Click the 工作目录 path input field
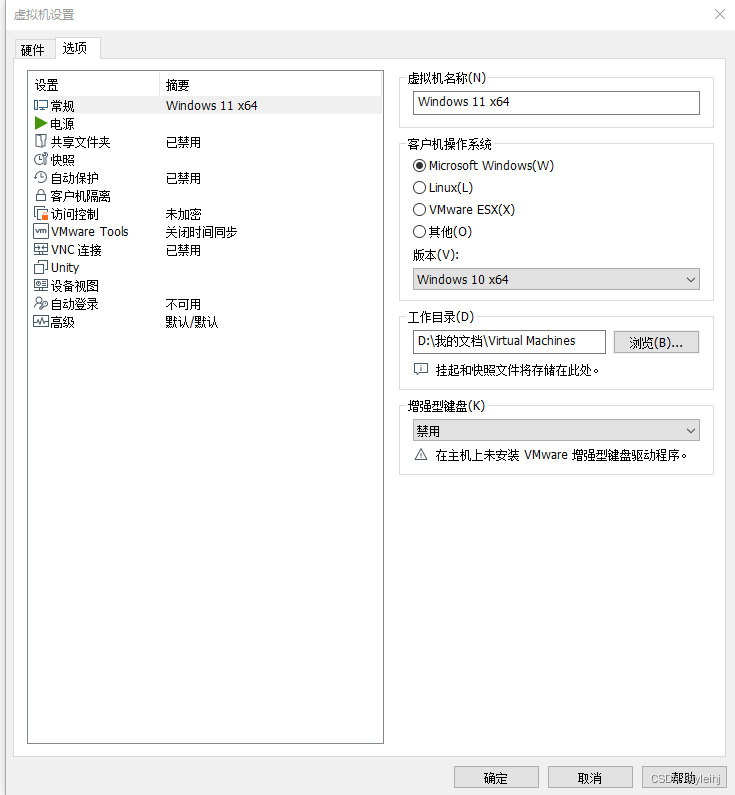Viewport: 735px width, 795px height. [x=509, y=342]
